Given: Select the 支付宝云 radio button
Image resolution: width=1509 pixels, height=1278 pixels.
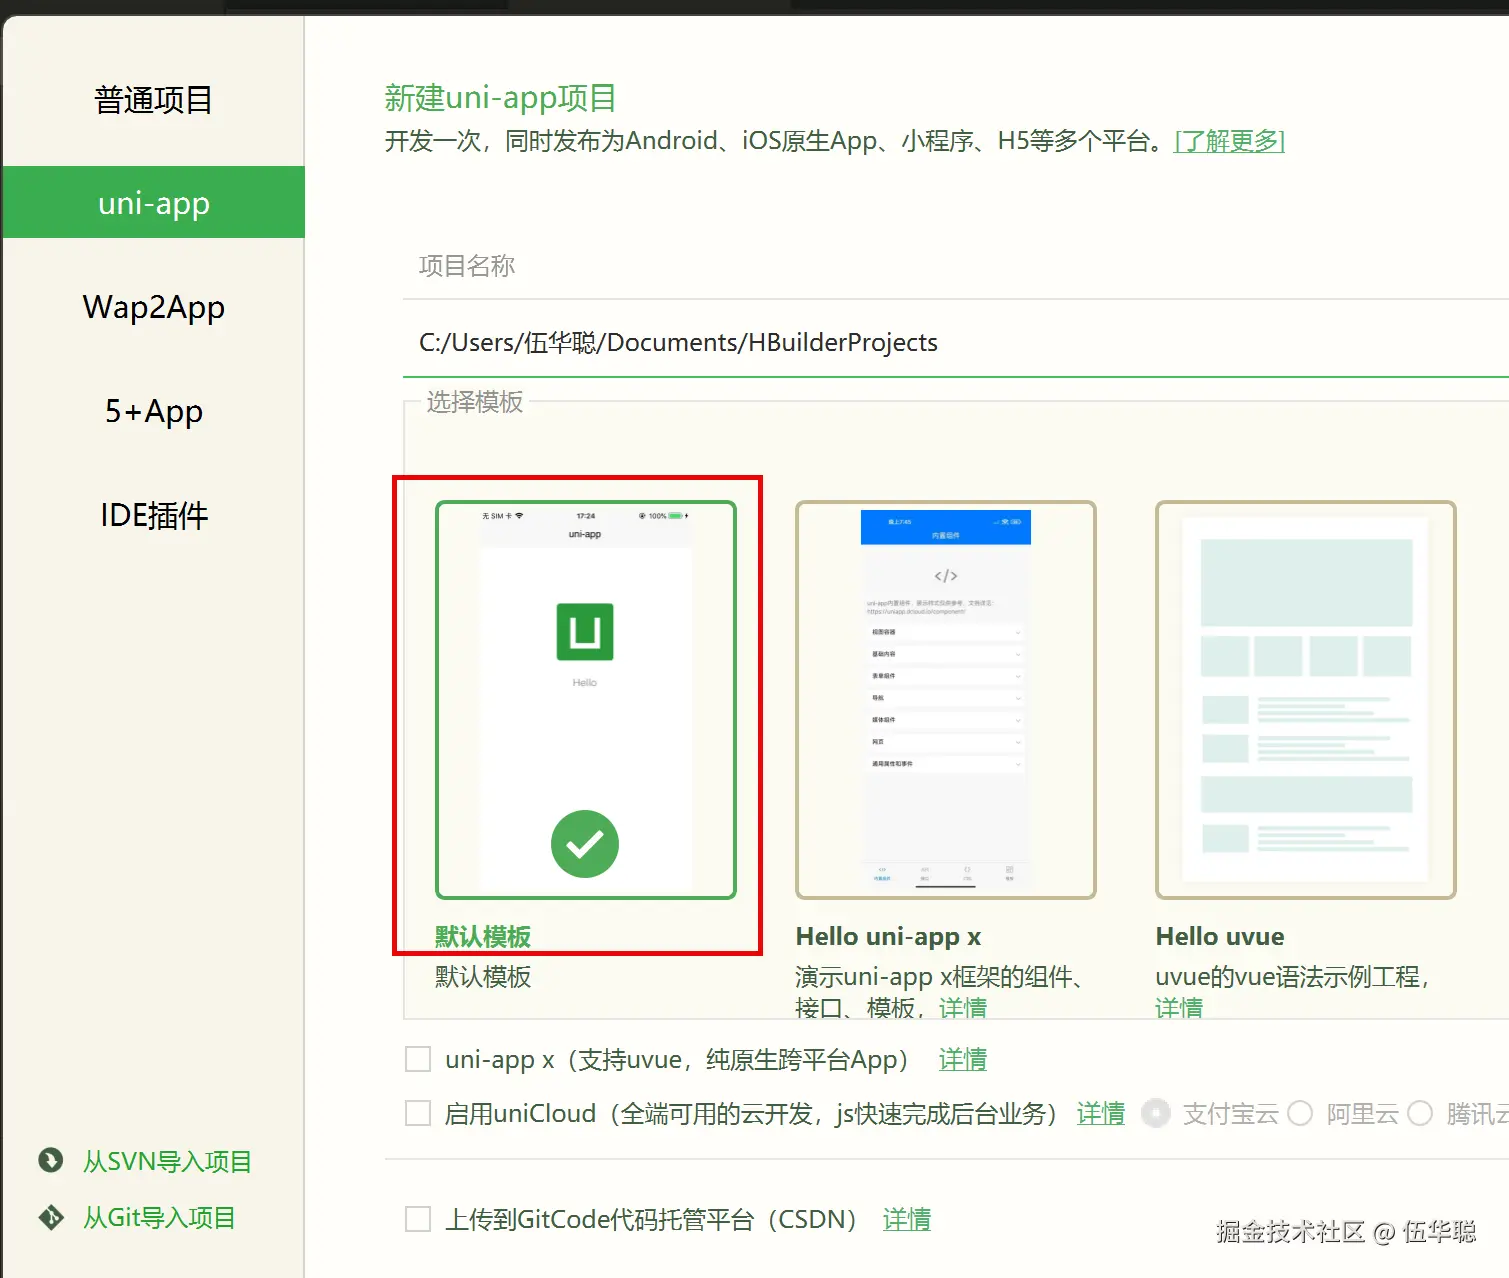Looking at the screenshot, I should tap(1156, 1113).
